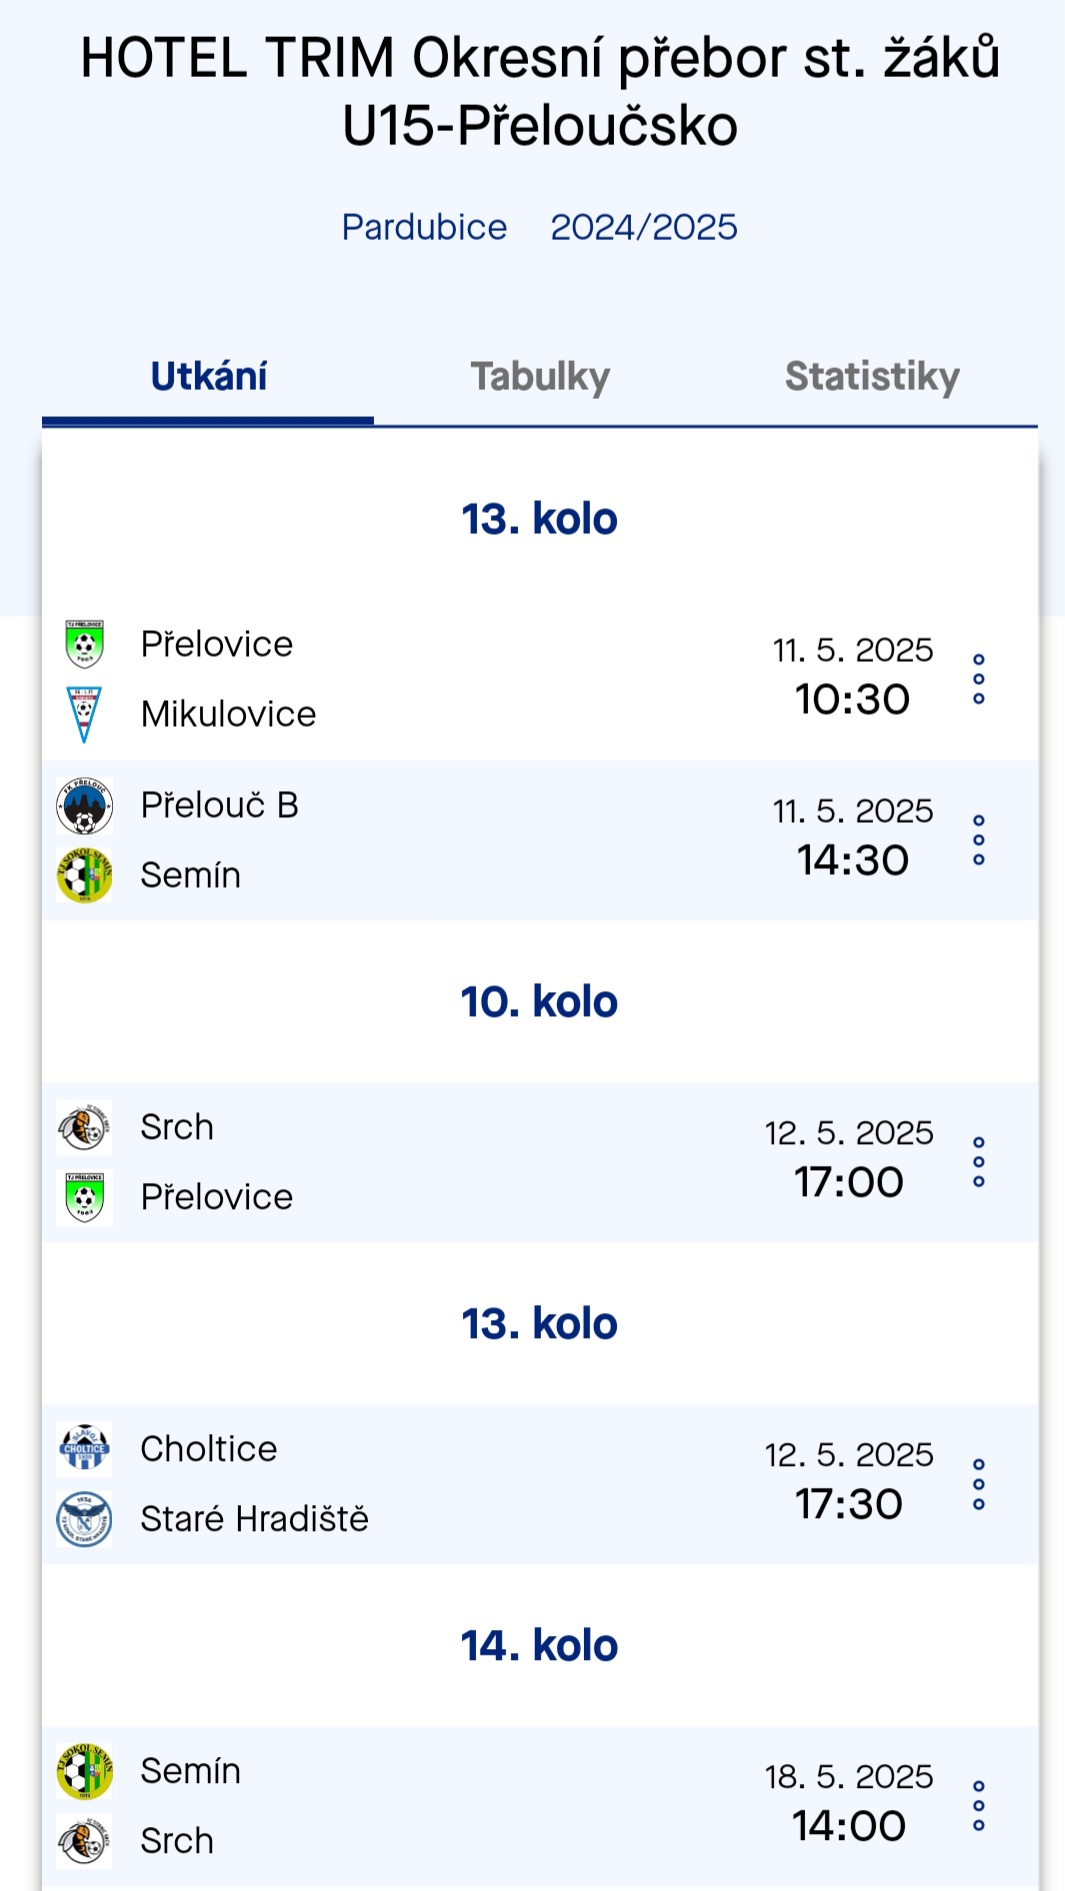Tap Semín crest in the 14. kolo match
1065x1891 pixels.
84,1771
